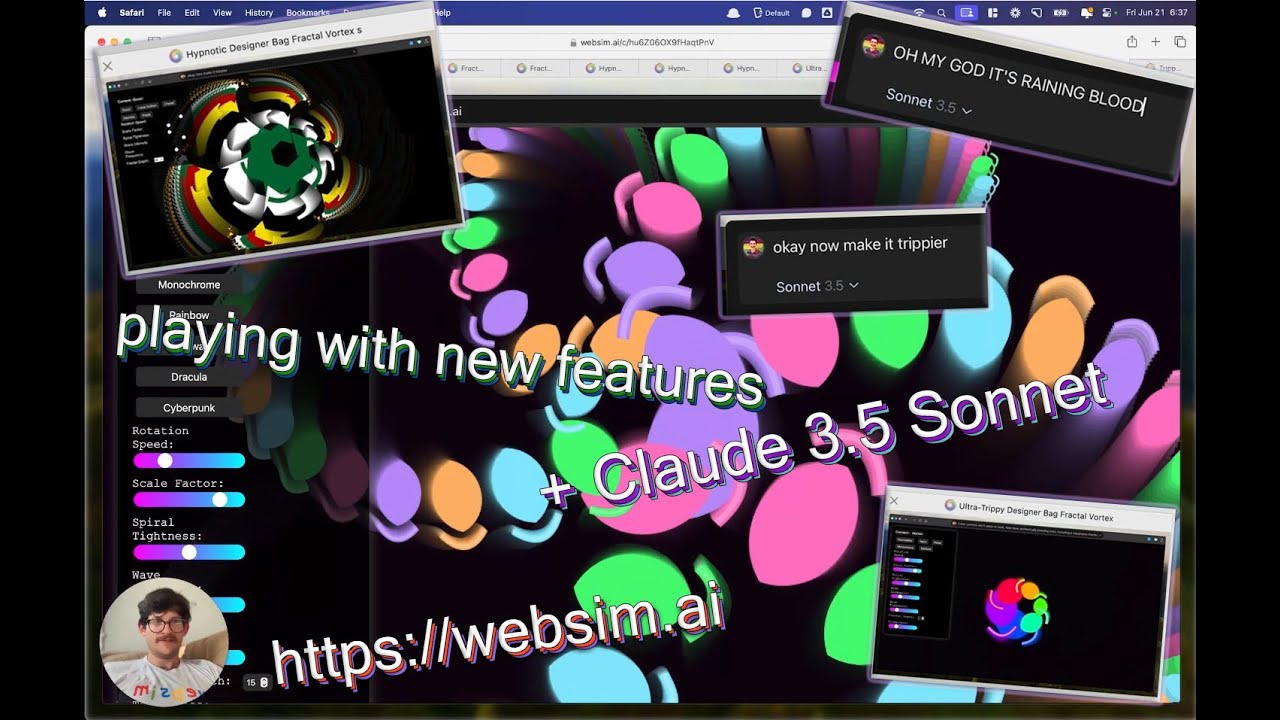
Task: Open the Edit menu
Action: coord(192,13)
